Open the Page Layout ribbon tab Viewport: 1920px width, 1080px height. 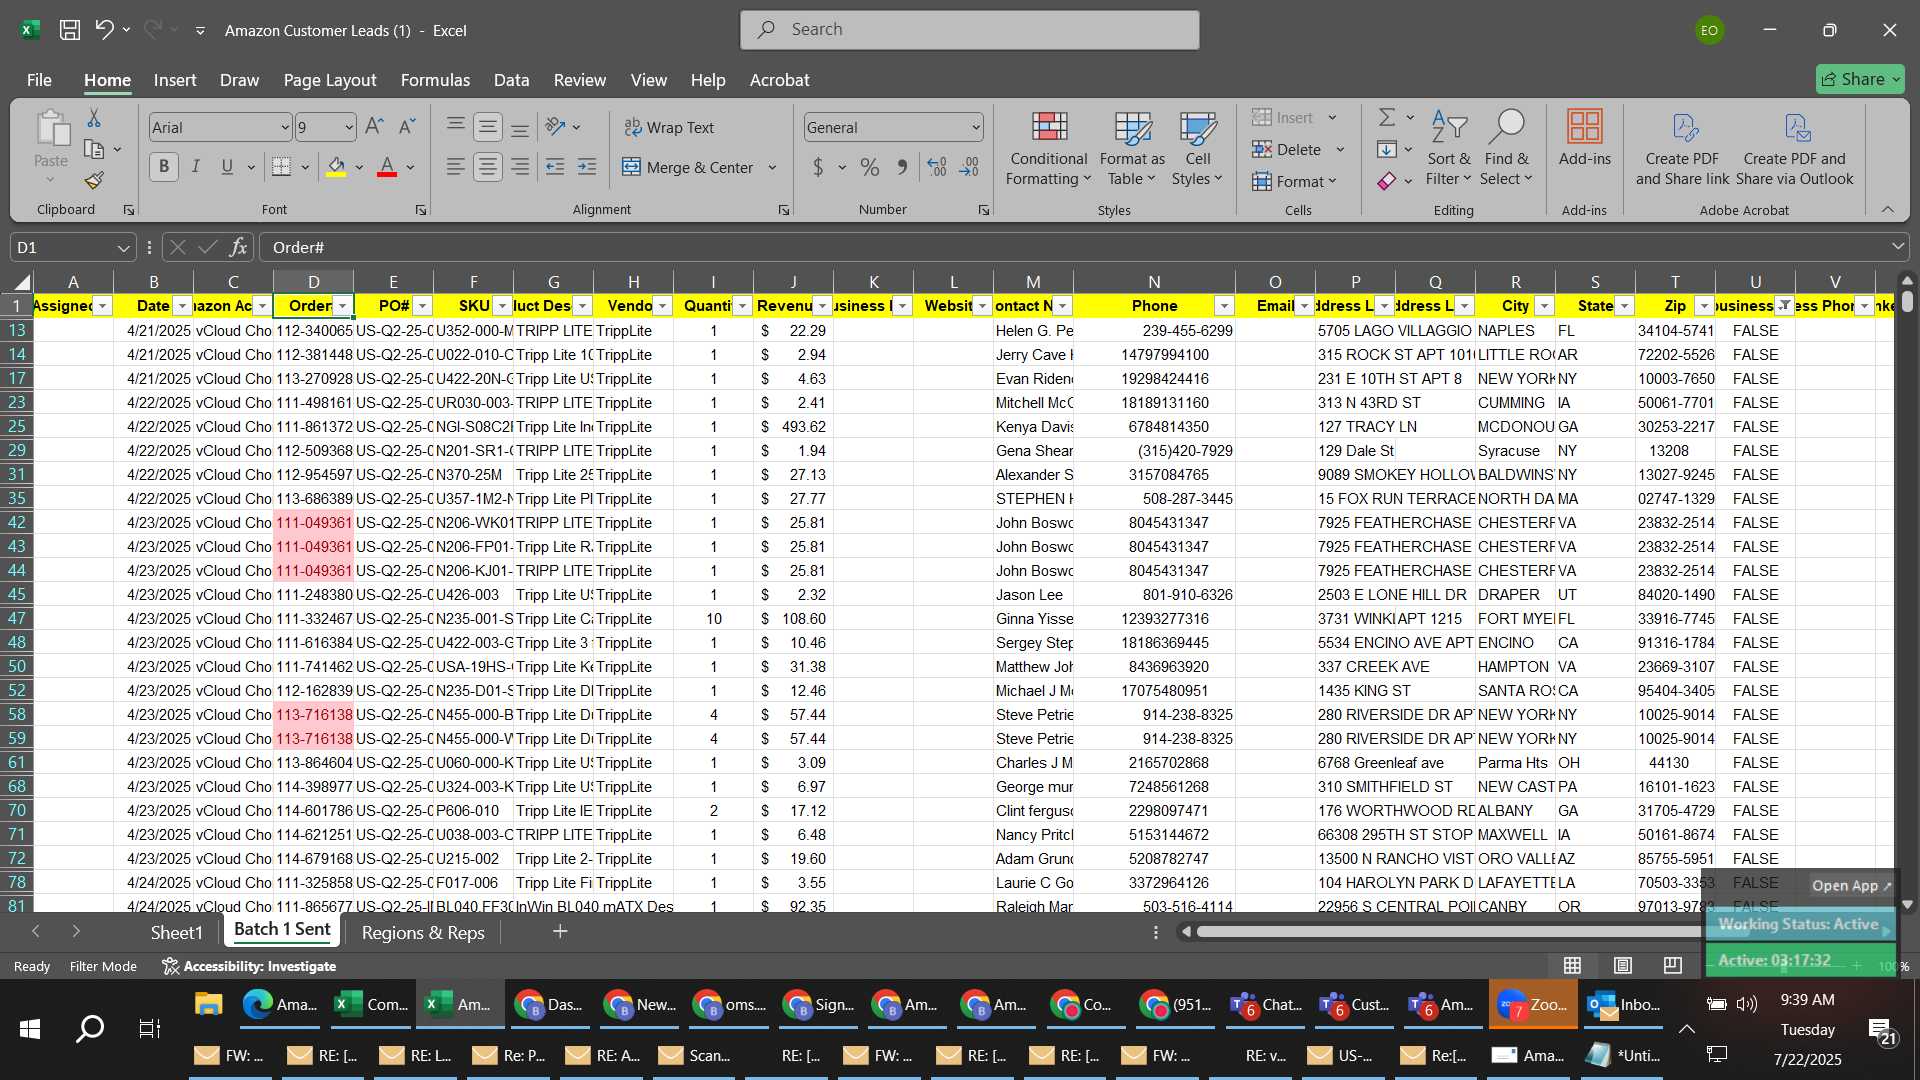coord(330,80)
